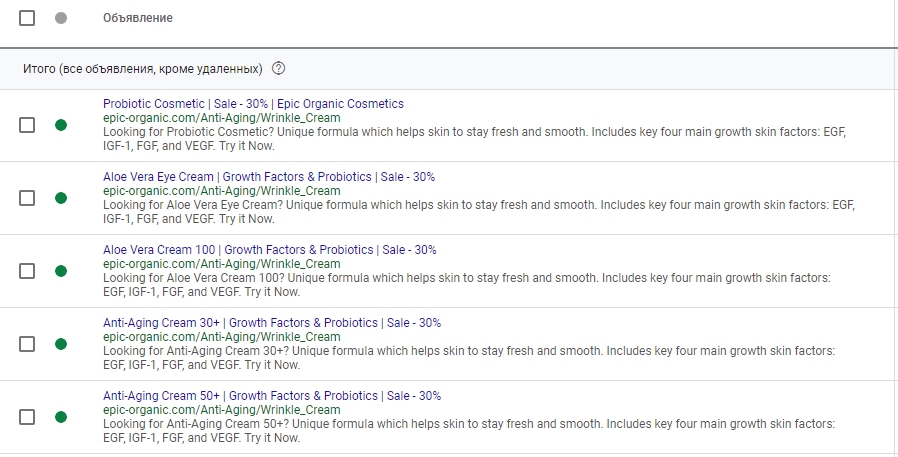Select the Probiotic Cosmetic ad checkbox

(27, 125)
